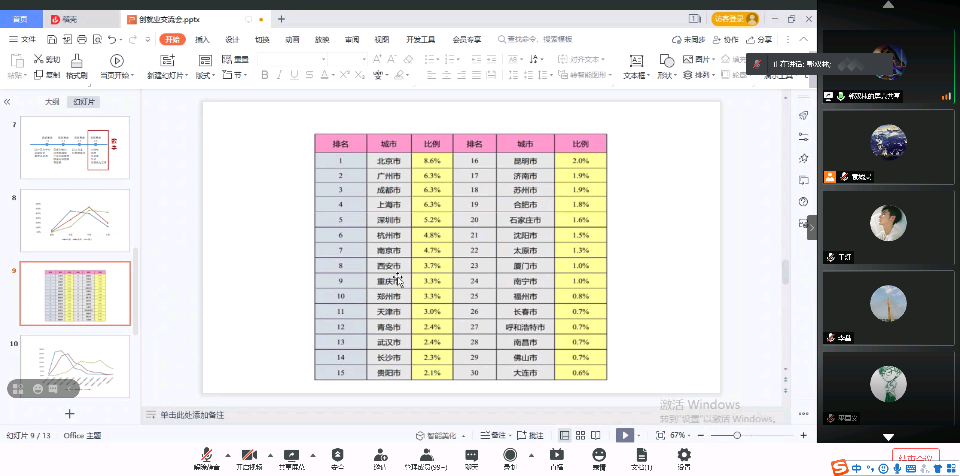Select slide 8 thumbnail with line chart
The height and width of the screenshot is (476, 960).
[x=75, y=220]
